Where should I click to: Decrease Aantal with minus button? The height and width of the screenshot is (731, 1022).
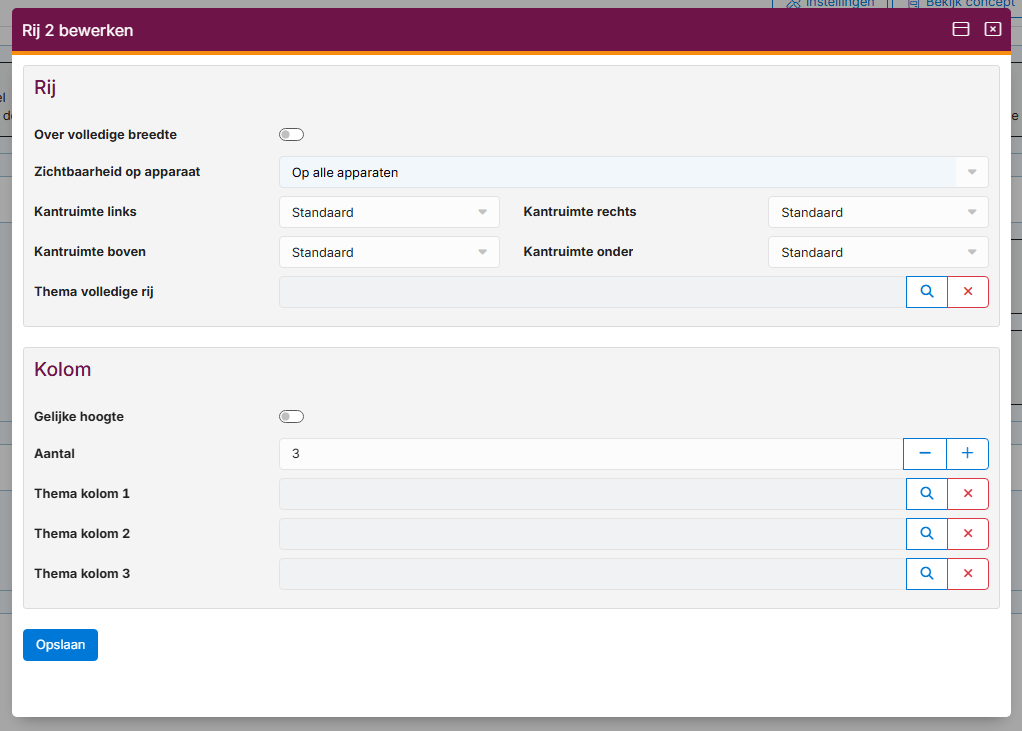click(x=925, y=454)
